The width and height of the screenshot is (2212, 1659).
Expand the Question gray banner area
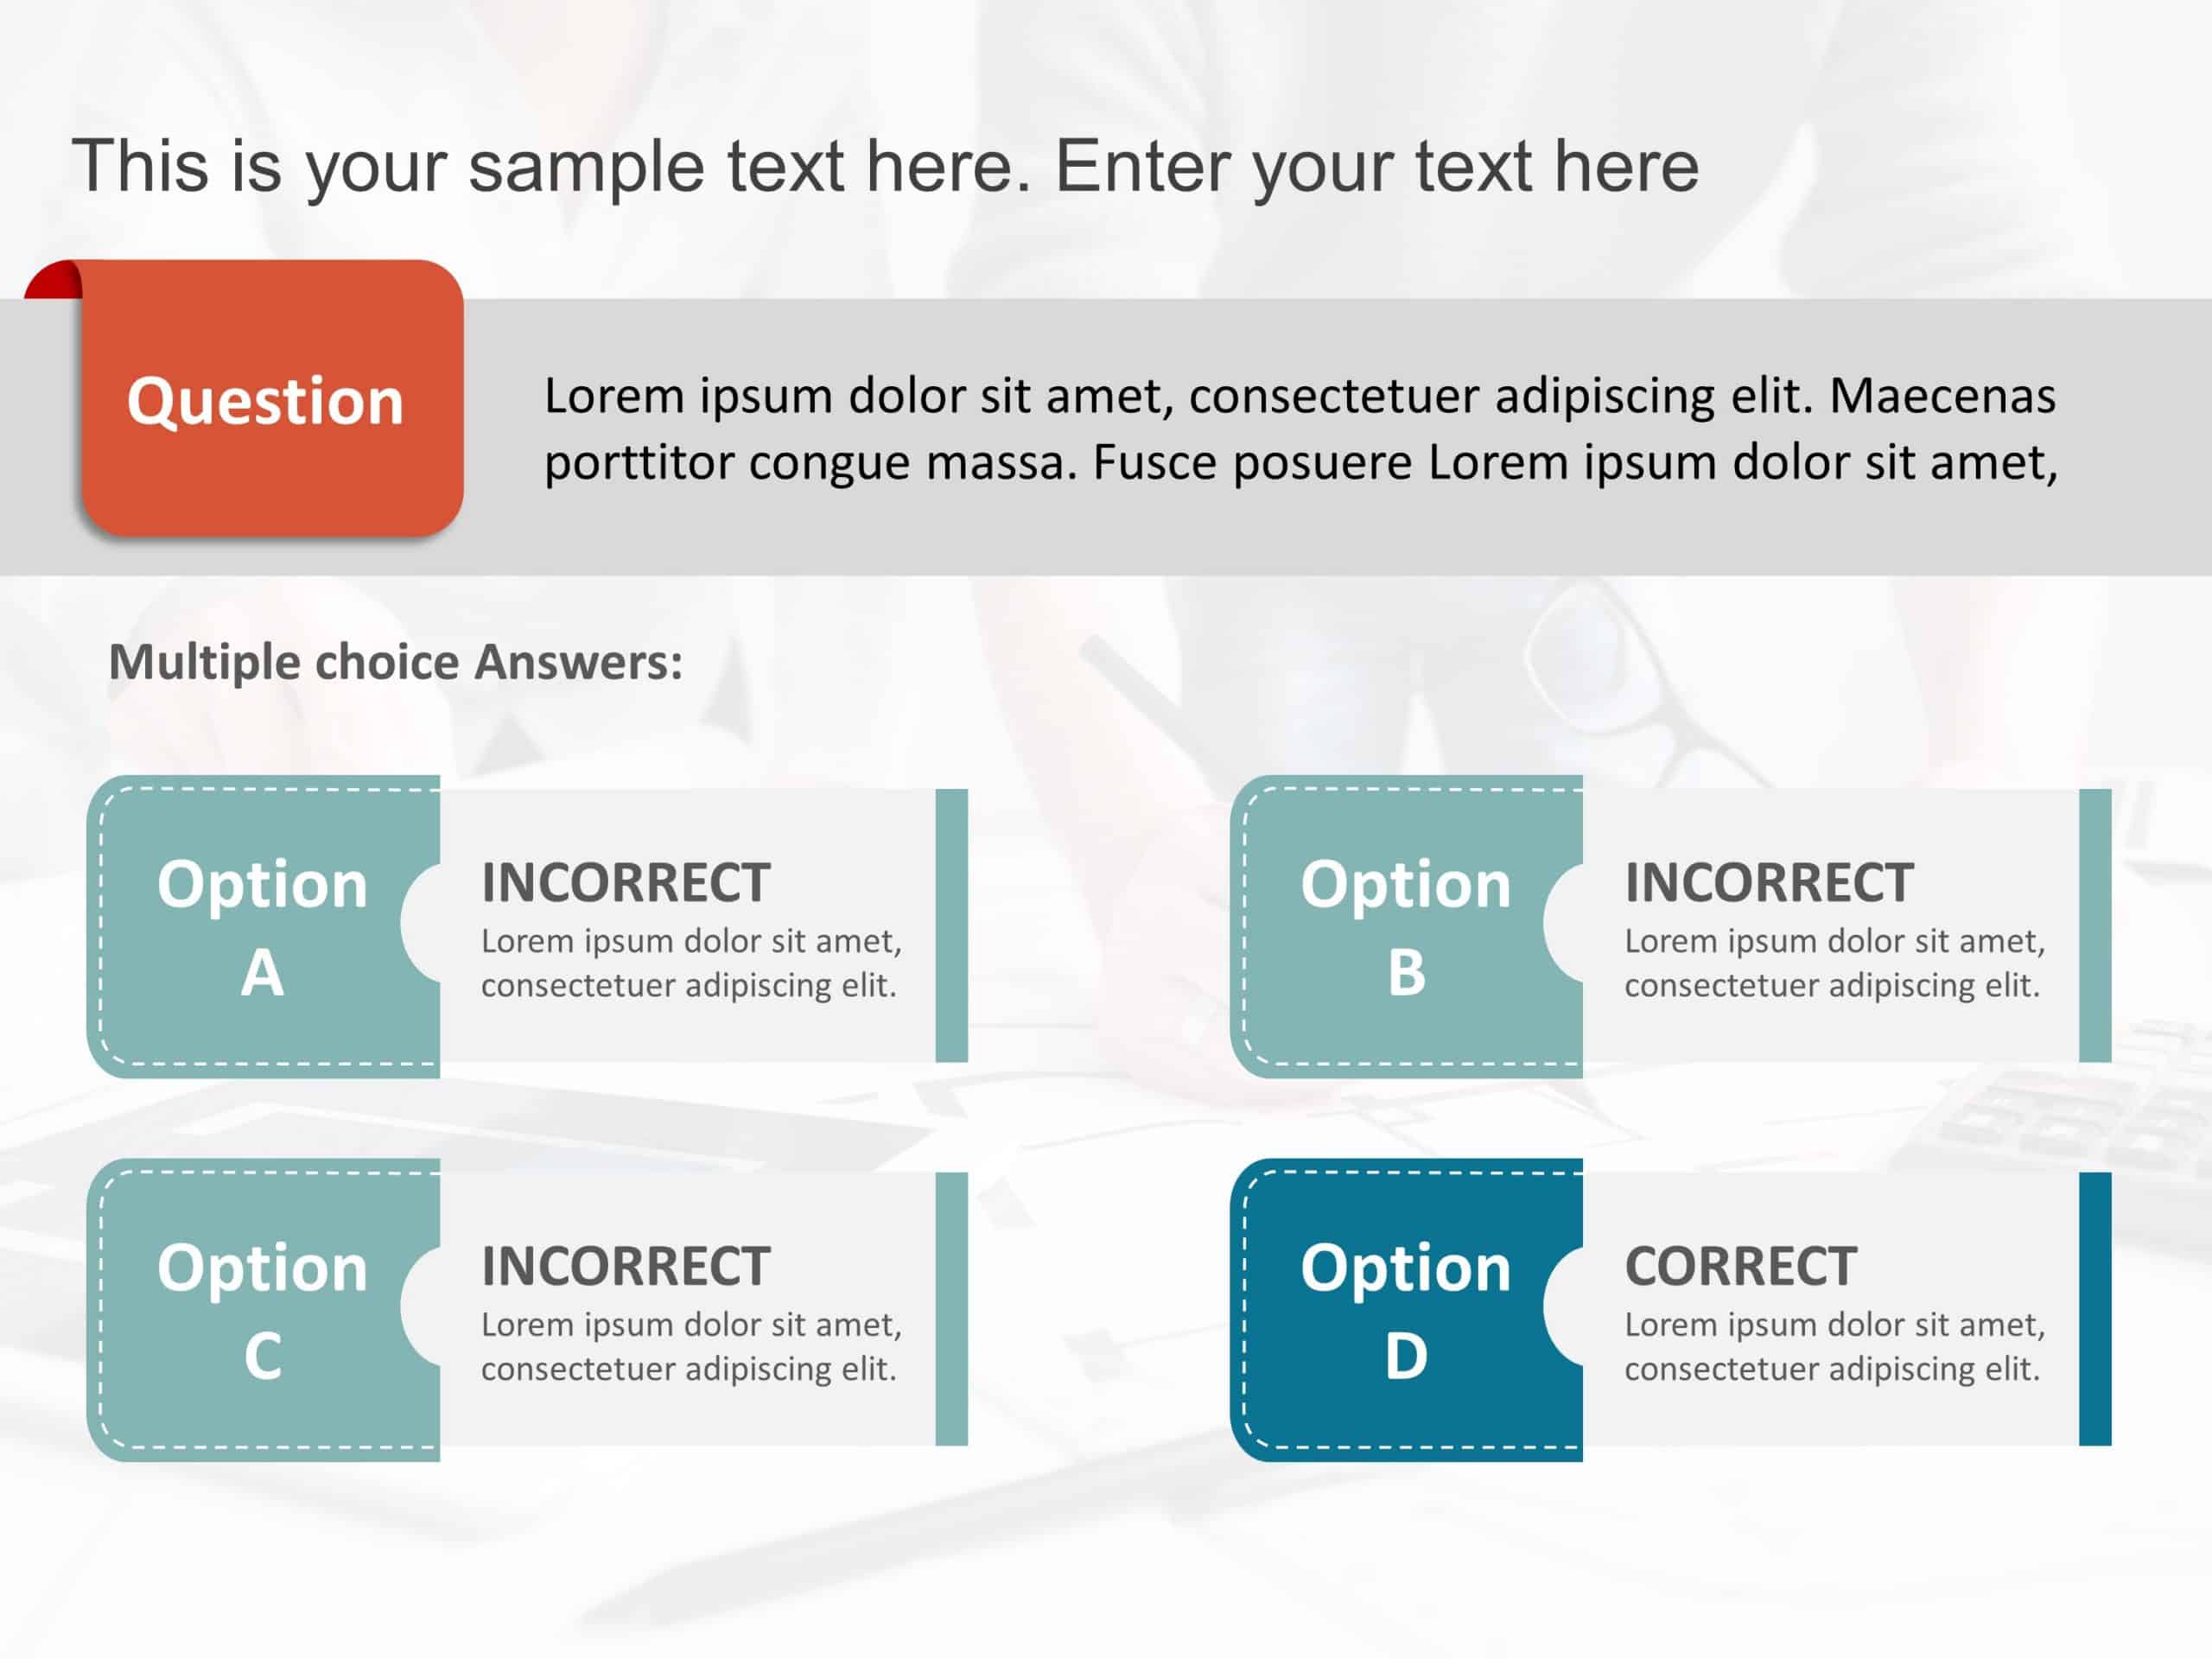[x=1106, y=427]
